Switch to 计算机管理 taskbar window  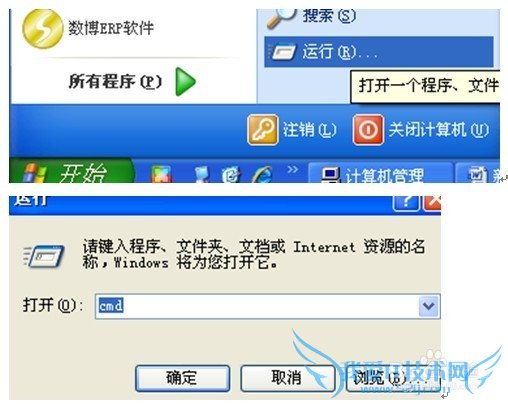click(380, 173)
